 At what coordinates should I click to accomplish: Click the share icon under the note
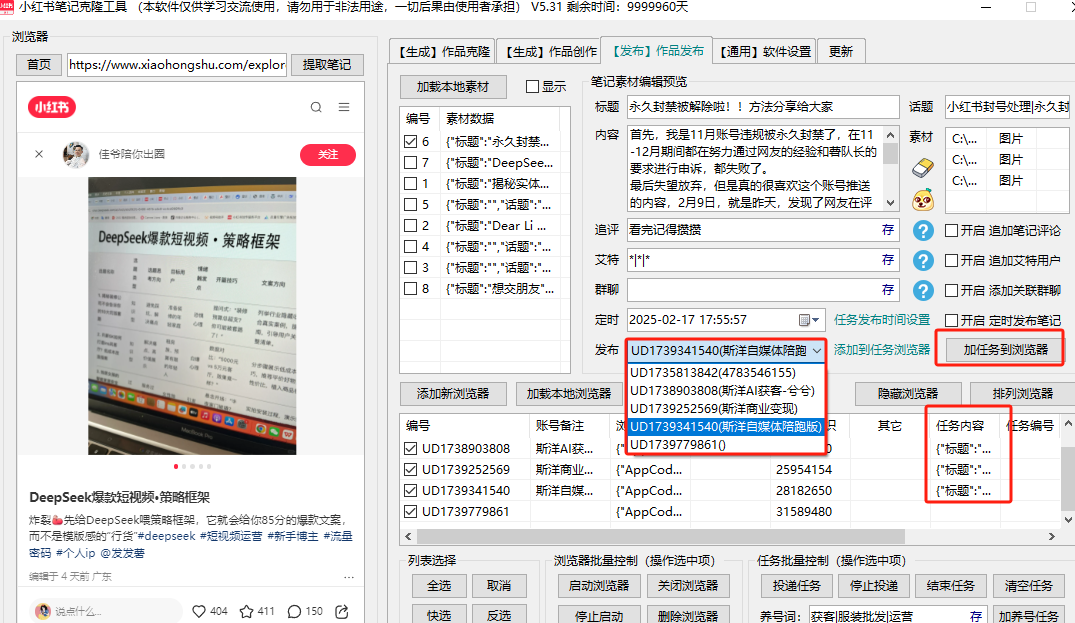(342, 611)
